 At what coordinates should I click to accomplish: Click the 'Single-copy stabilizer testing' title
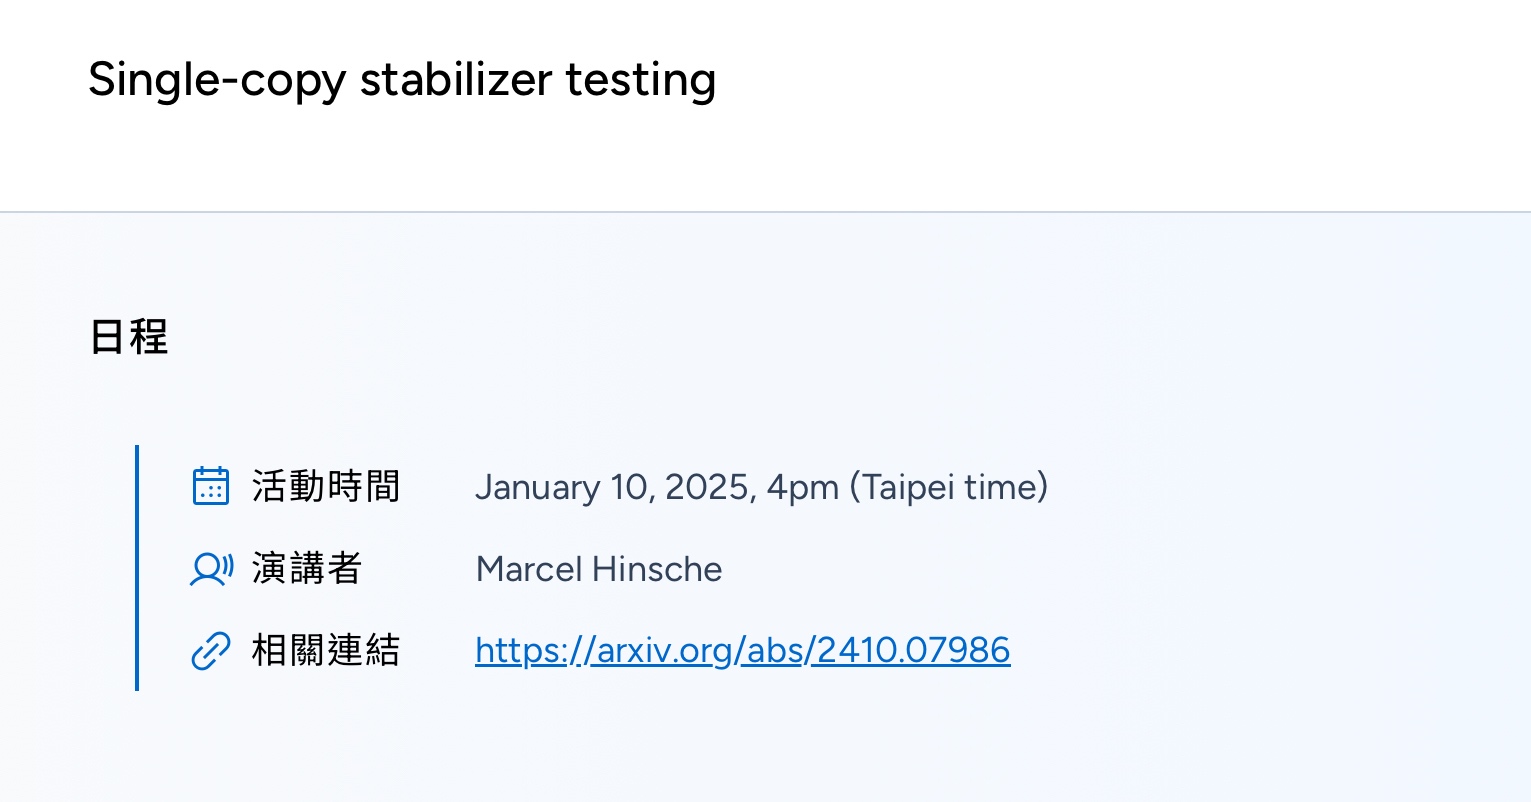tap(402, 79)
